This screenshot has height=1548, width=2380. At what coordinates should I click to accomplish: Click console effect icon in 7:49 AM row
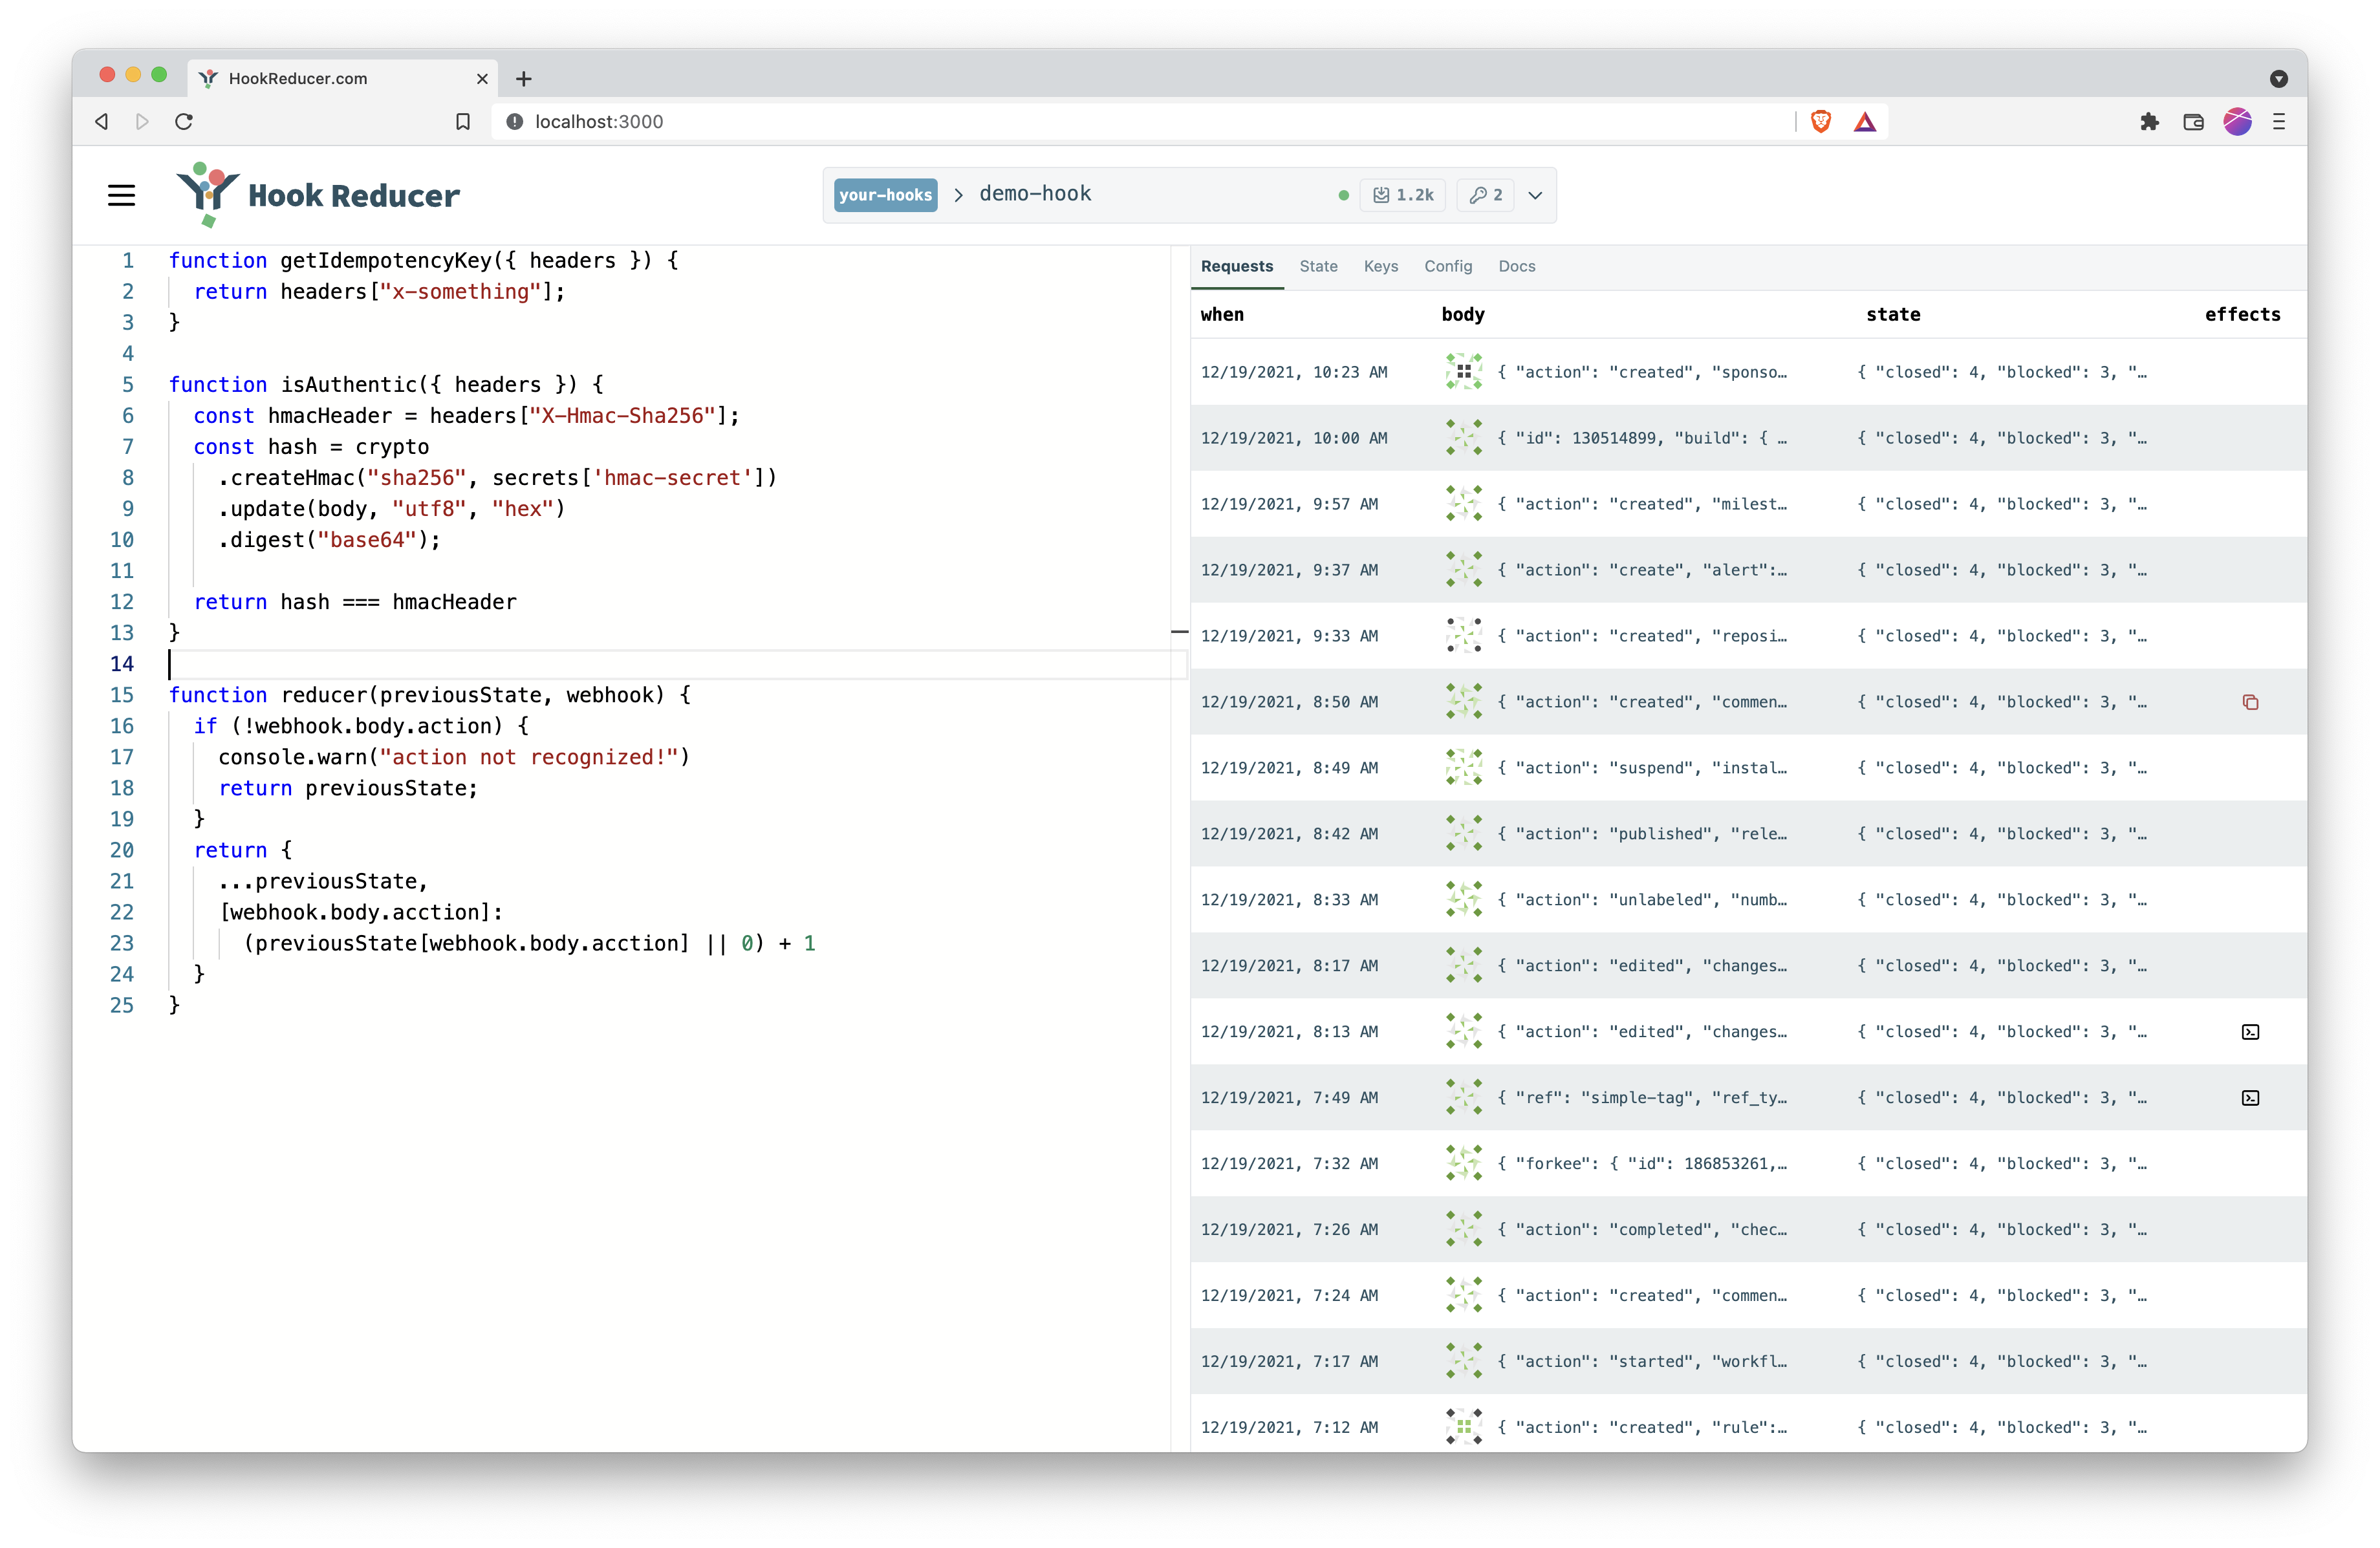pos(2250,1098)
